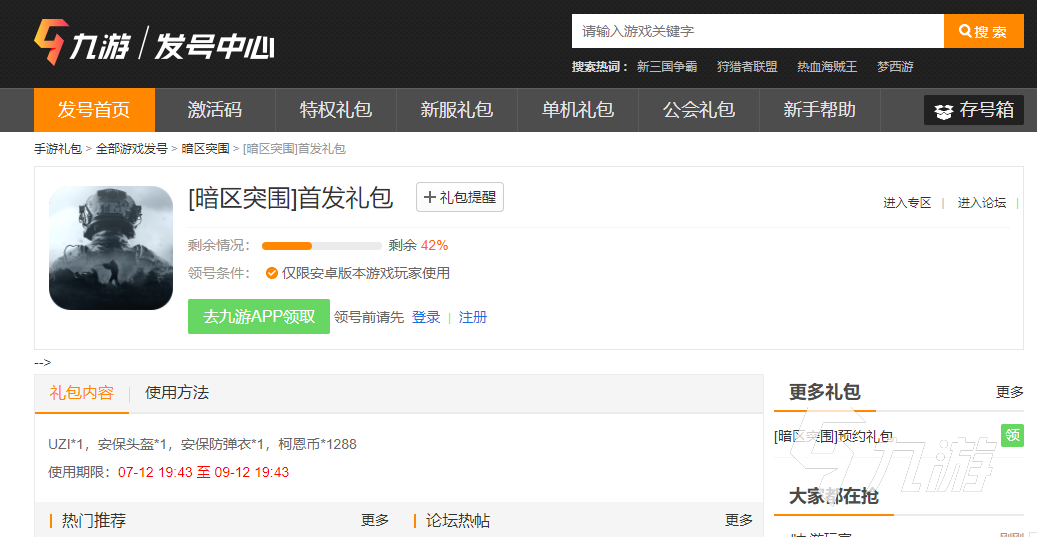Screen dimensions: 1037x537
Task: Select the 礼包内容 tab
Action: 82,393
